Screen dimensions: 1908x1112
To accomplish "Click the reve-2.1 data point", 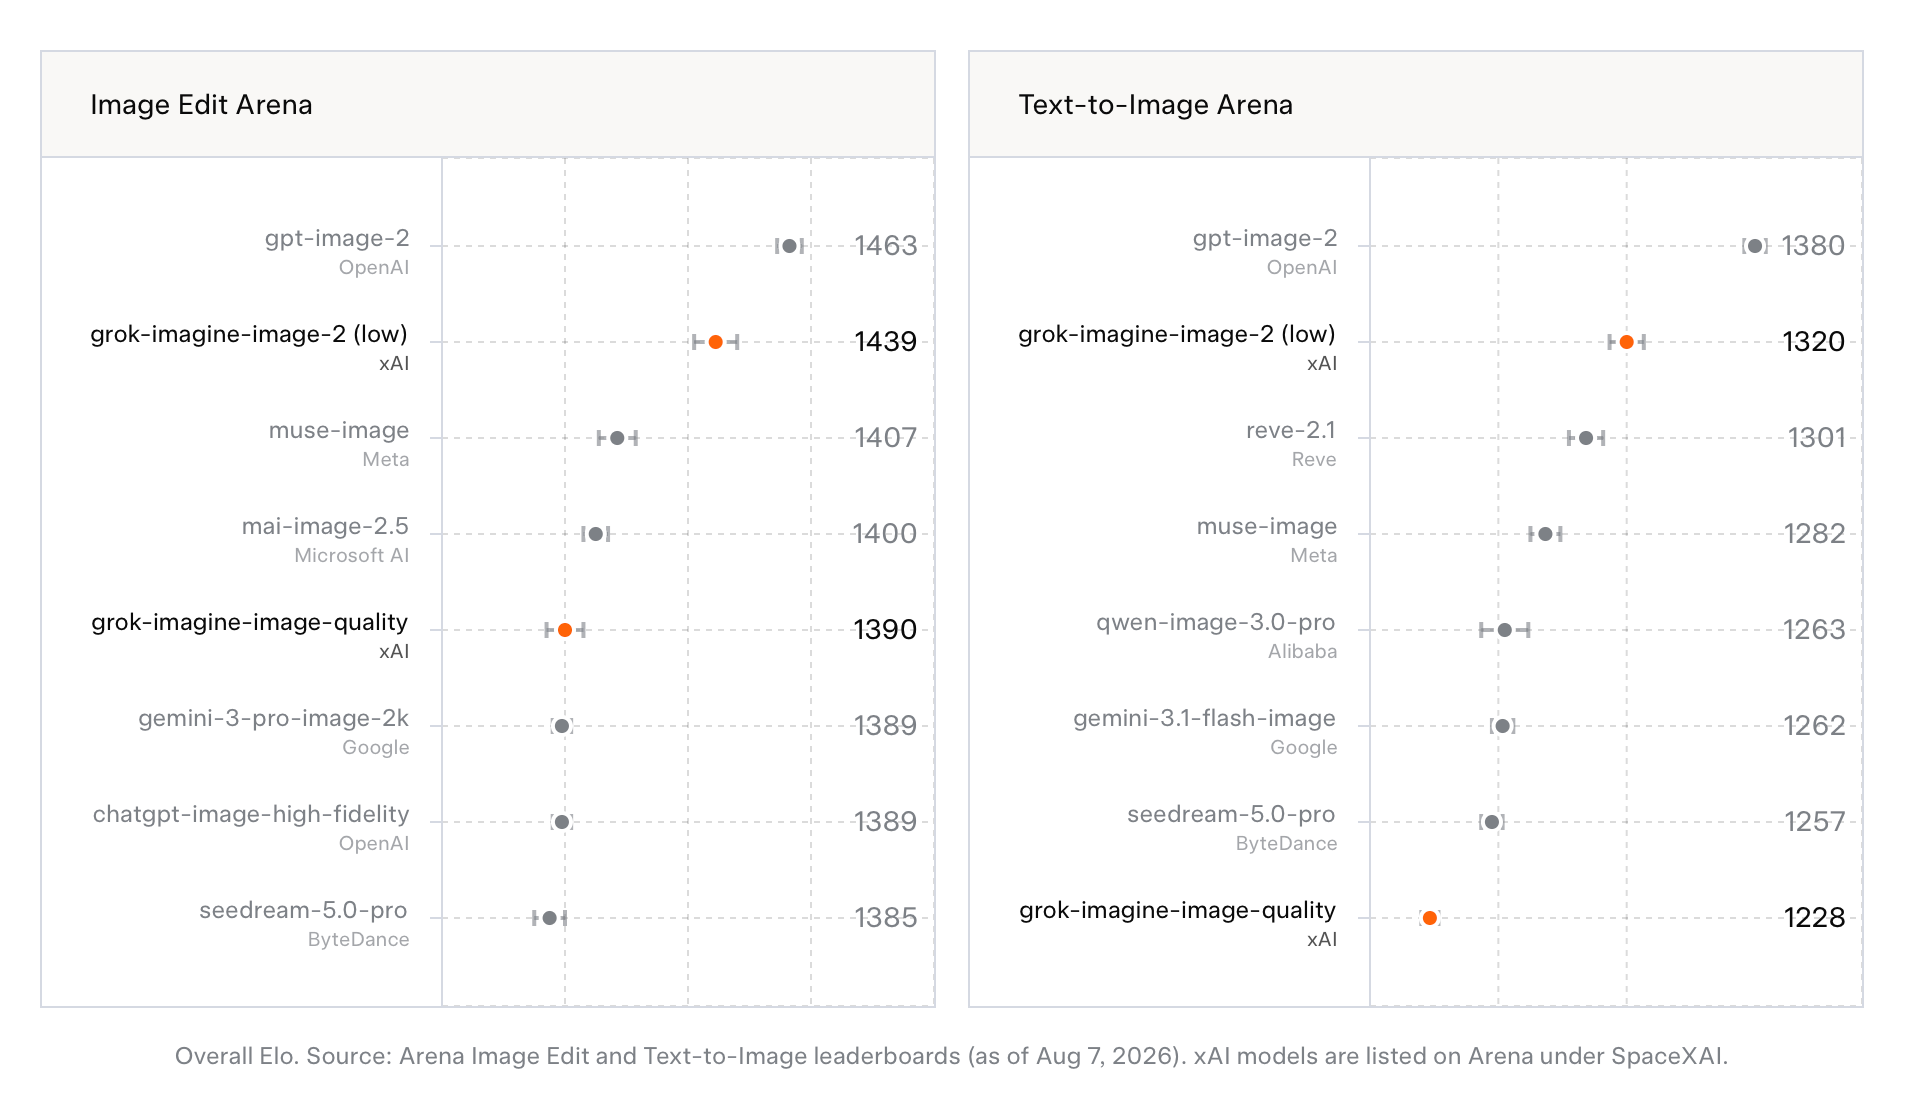I will 1586,438.
